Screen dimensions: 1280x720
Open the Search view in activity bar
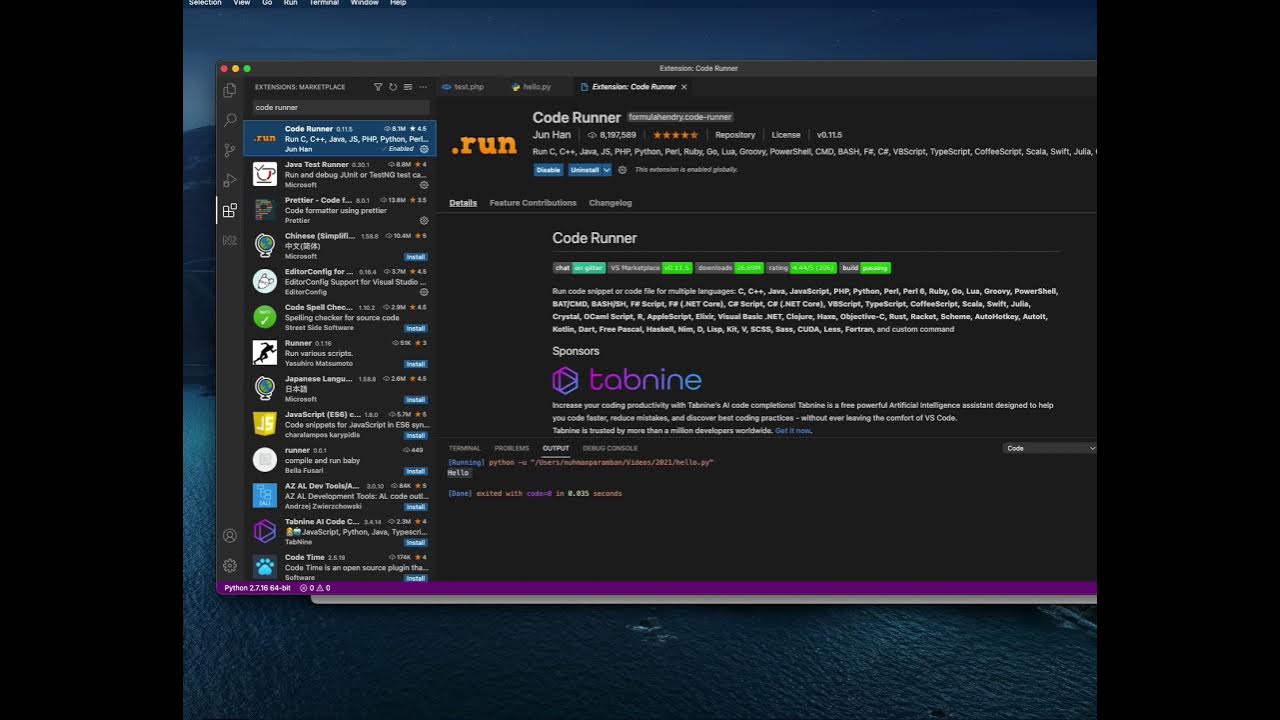click(230, 120)
